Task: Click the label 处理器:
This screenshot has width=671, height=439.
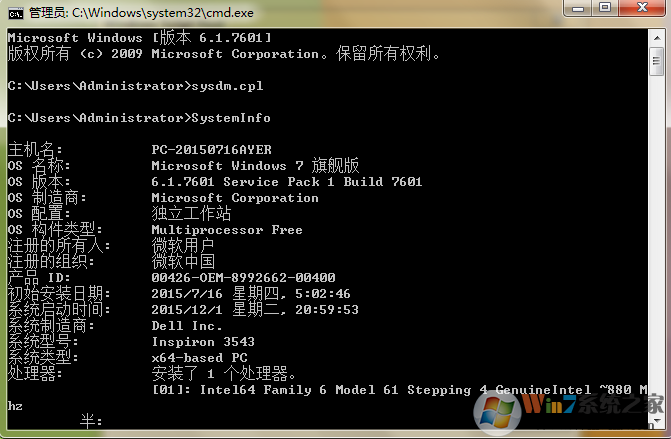Action: [35, 374]
